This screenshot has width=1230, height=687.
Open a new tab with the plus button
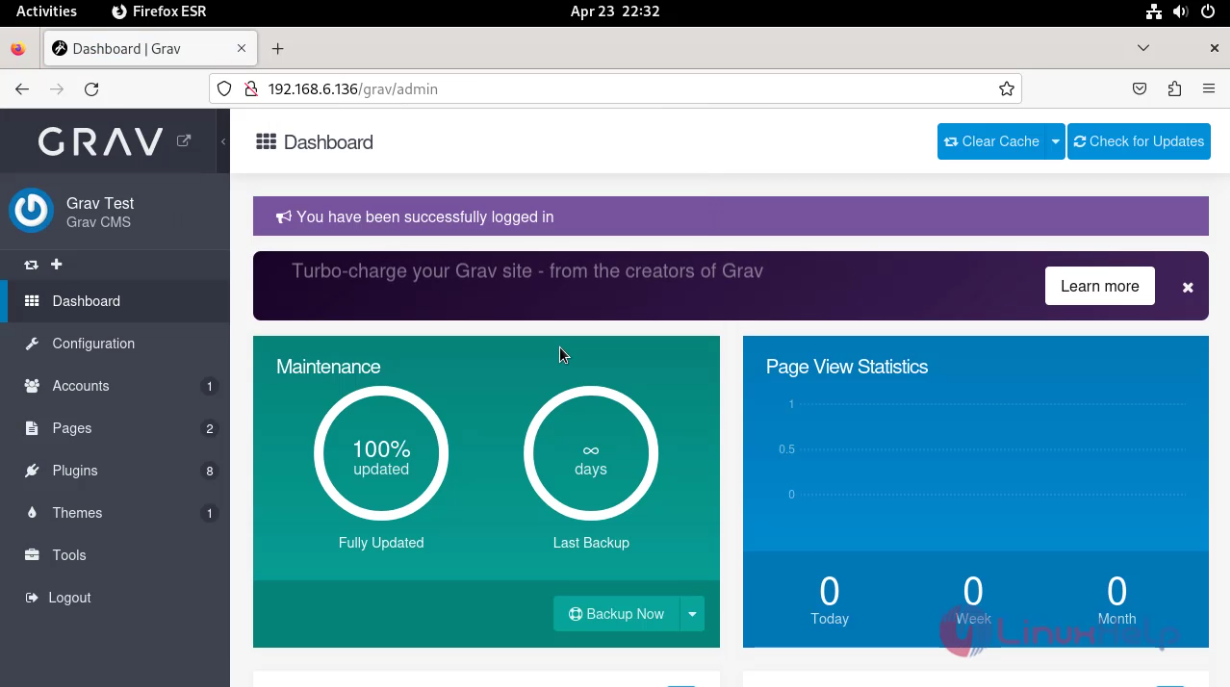[278, 48]
